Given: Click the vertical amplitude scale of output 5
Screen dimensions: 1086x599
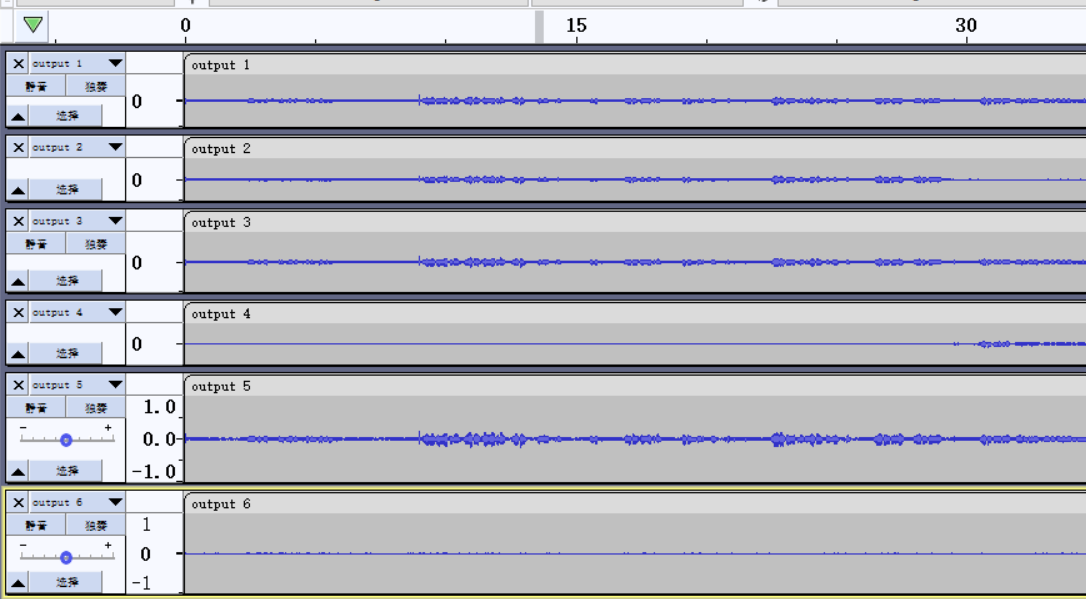Looking at the screenshot, I should 154,439.
